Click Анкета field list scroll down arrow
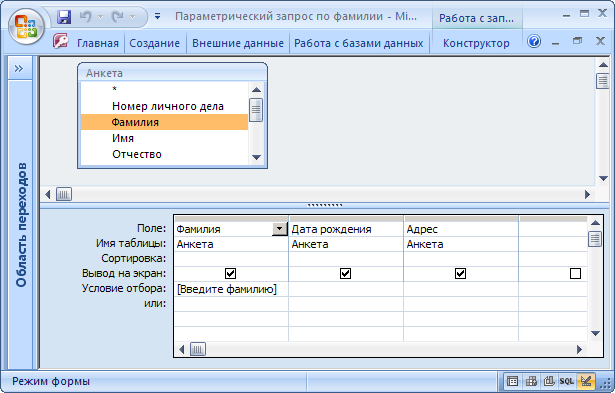Image resolution: width=615 pixels, height=393 pixels. click(x=256, y=157)
